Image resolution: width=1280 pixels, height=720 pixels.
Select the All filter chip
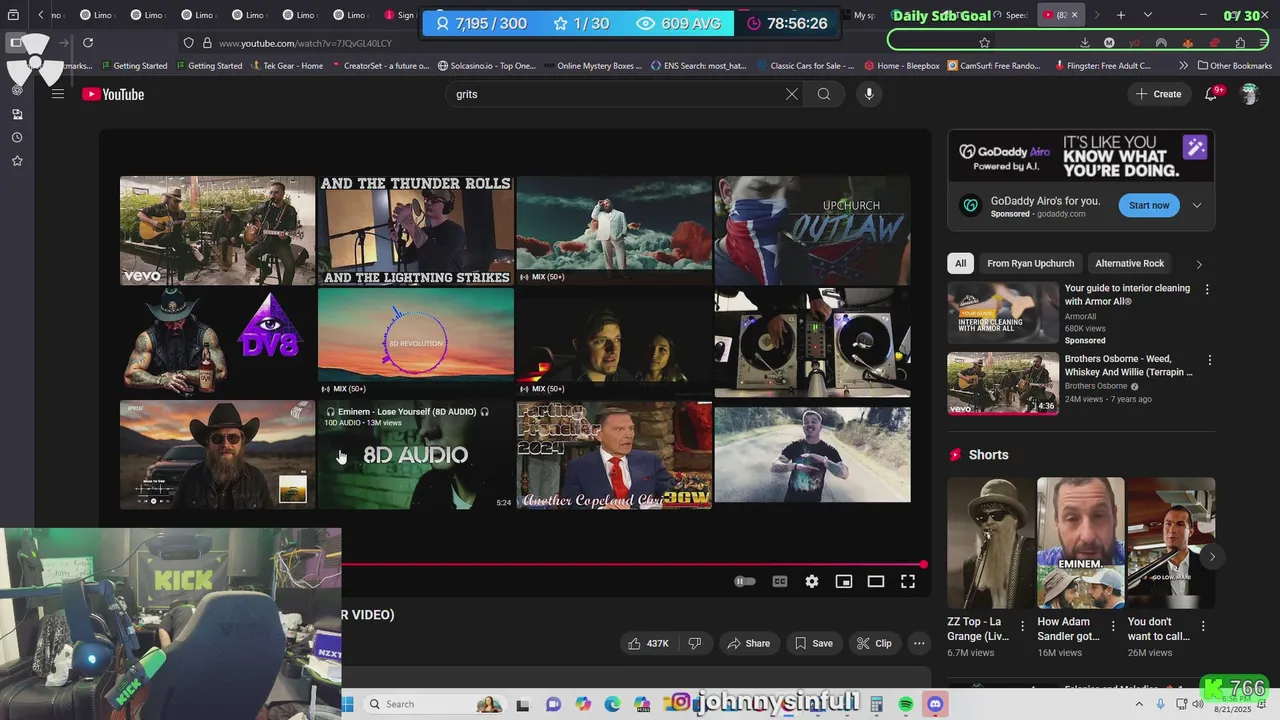click(960, 263)
